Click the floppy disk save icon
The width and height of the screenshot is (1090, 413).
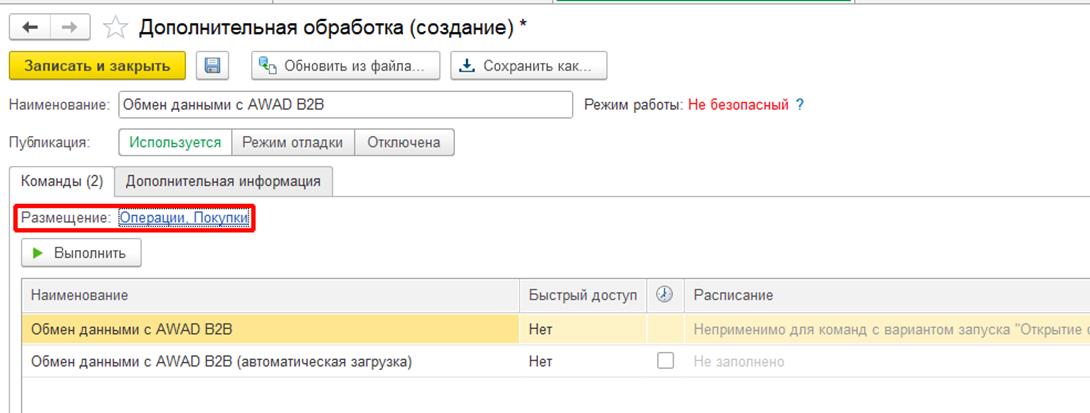point(212,66)
